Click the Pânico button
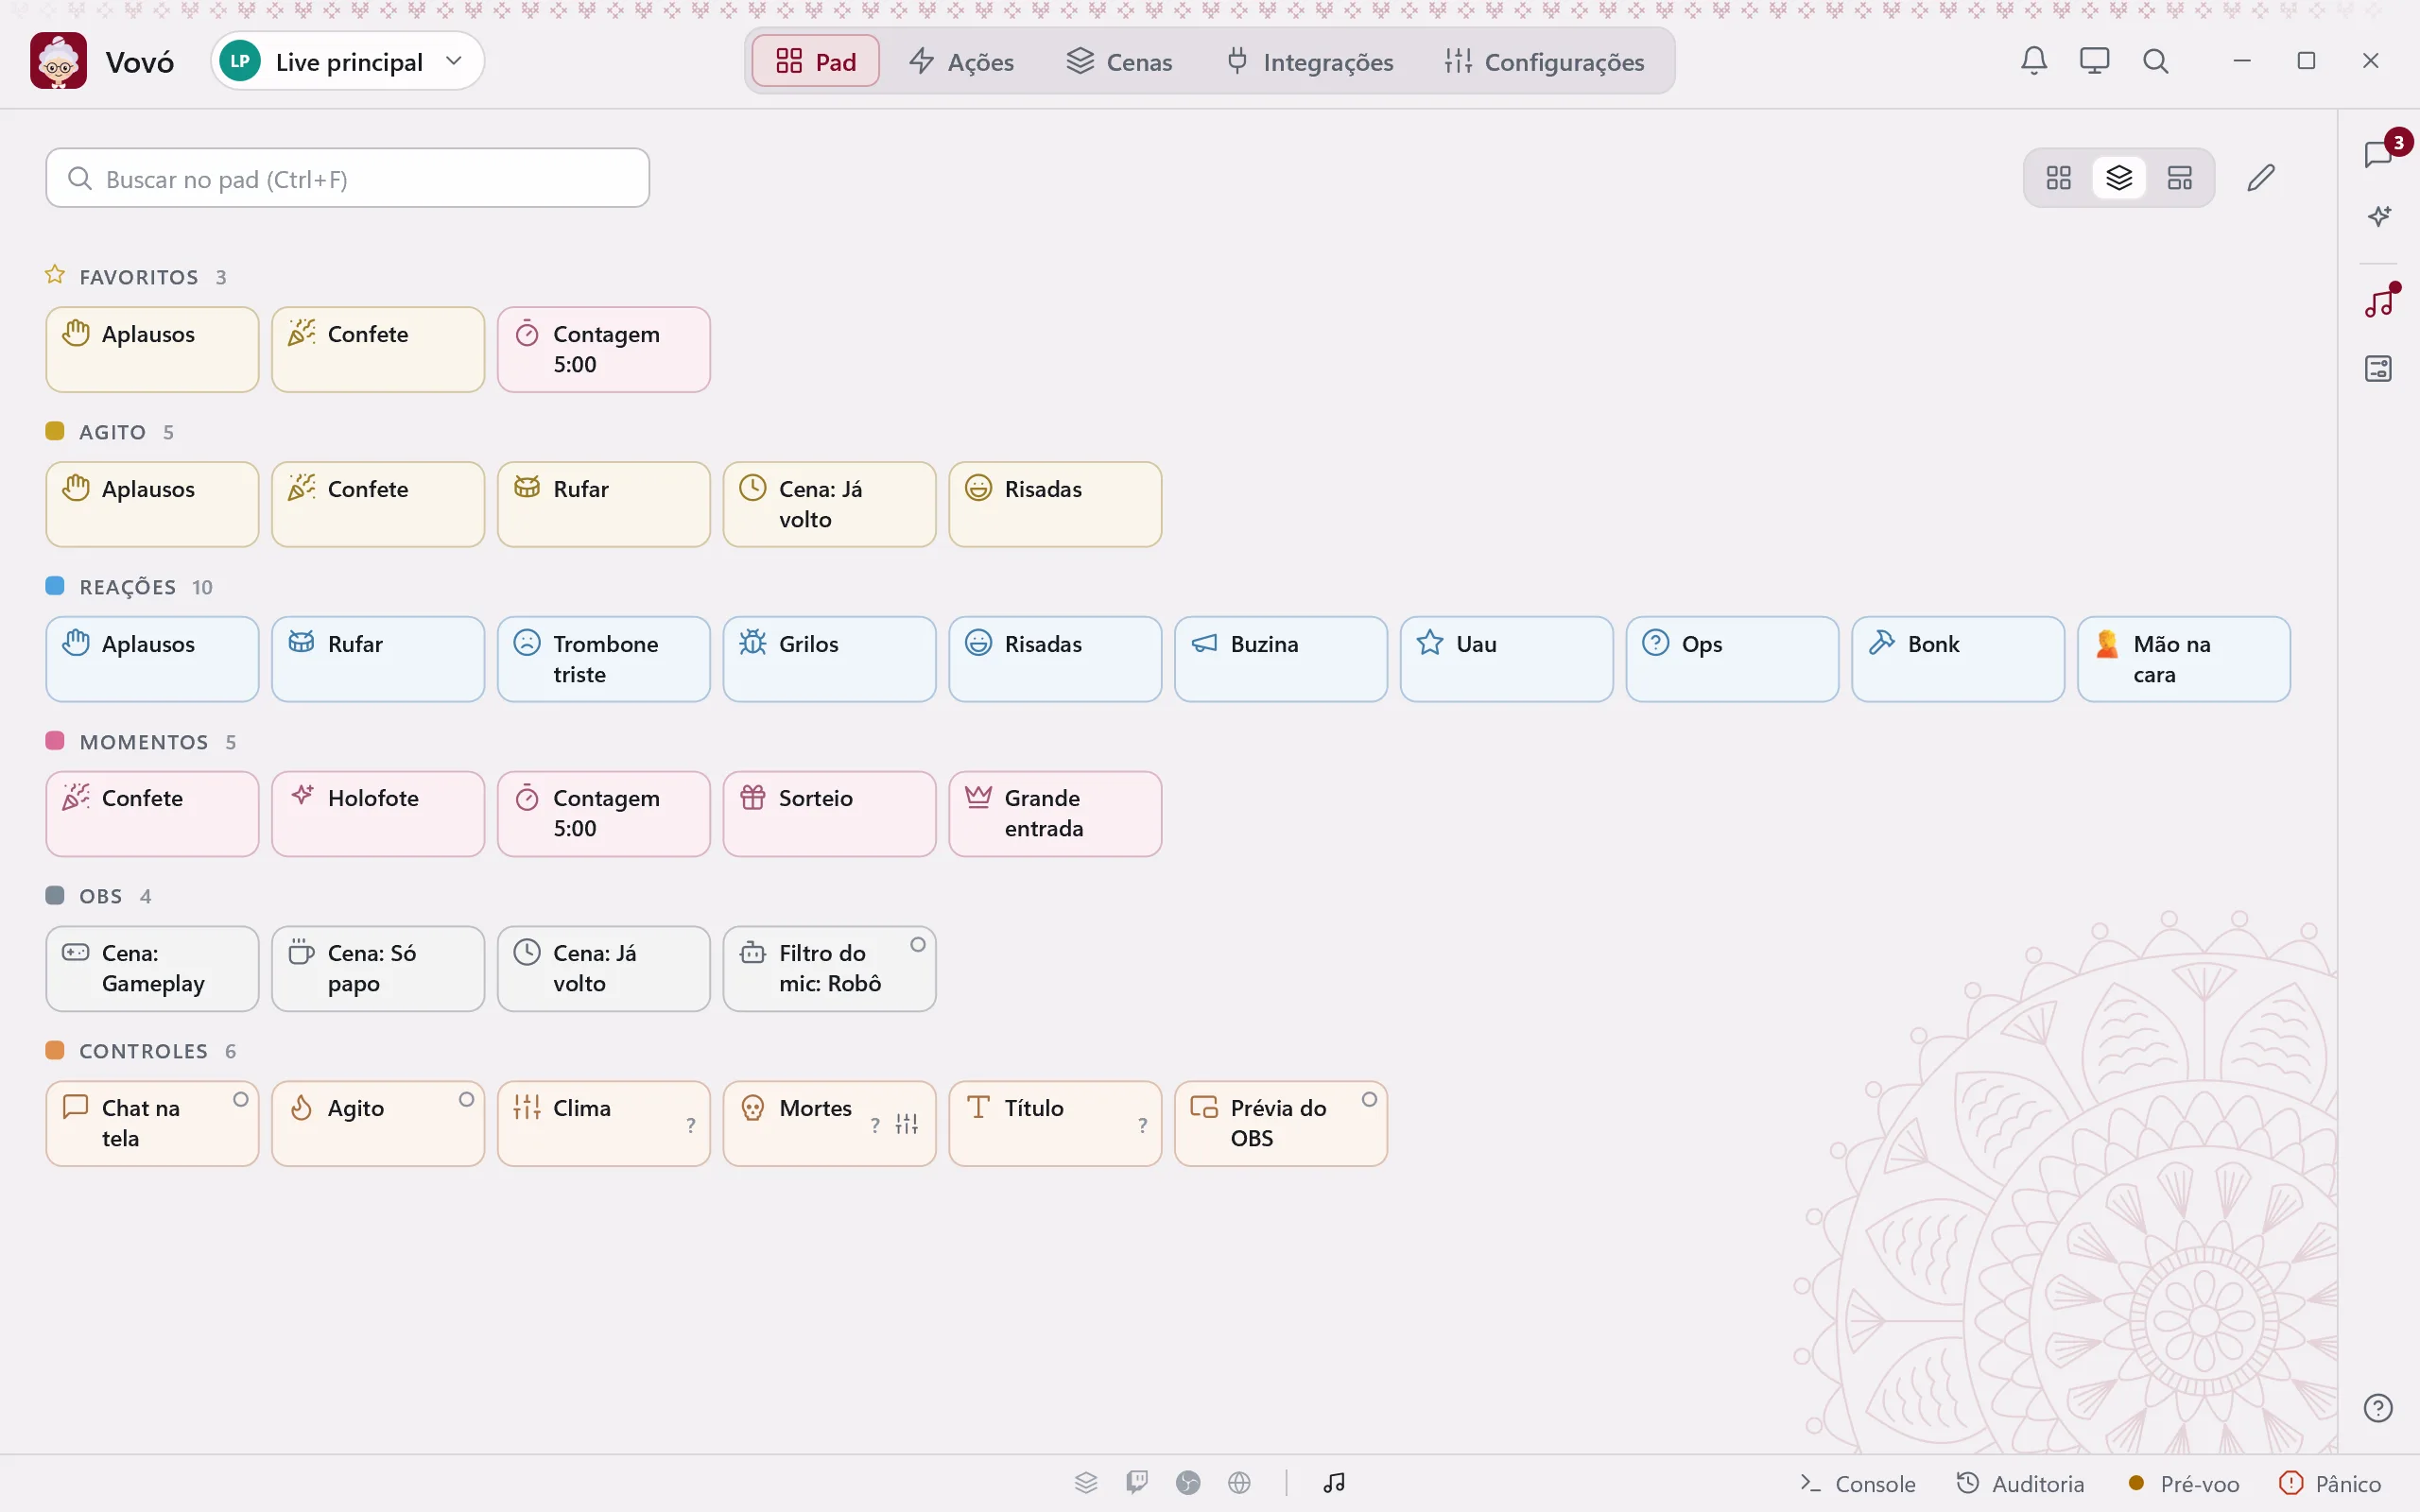Viewport: 2420px width, 1512px height. tap(2330, 1484)
